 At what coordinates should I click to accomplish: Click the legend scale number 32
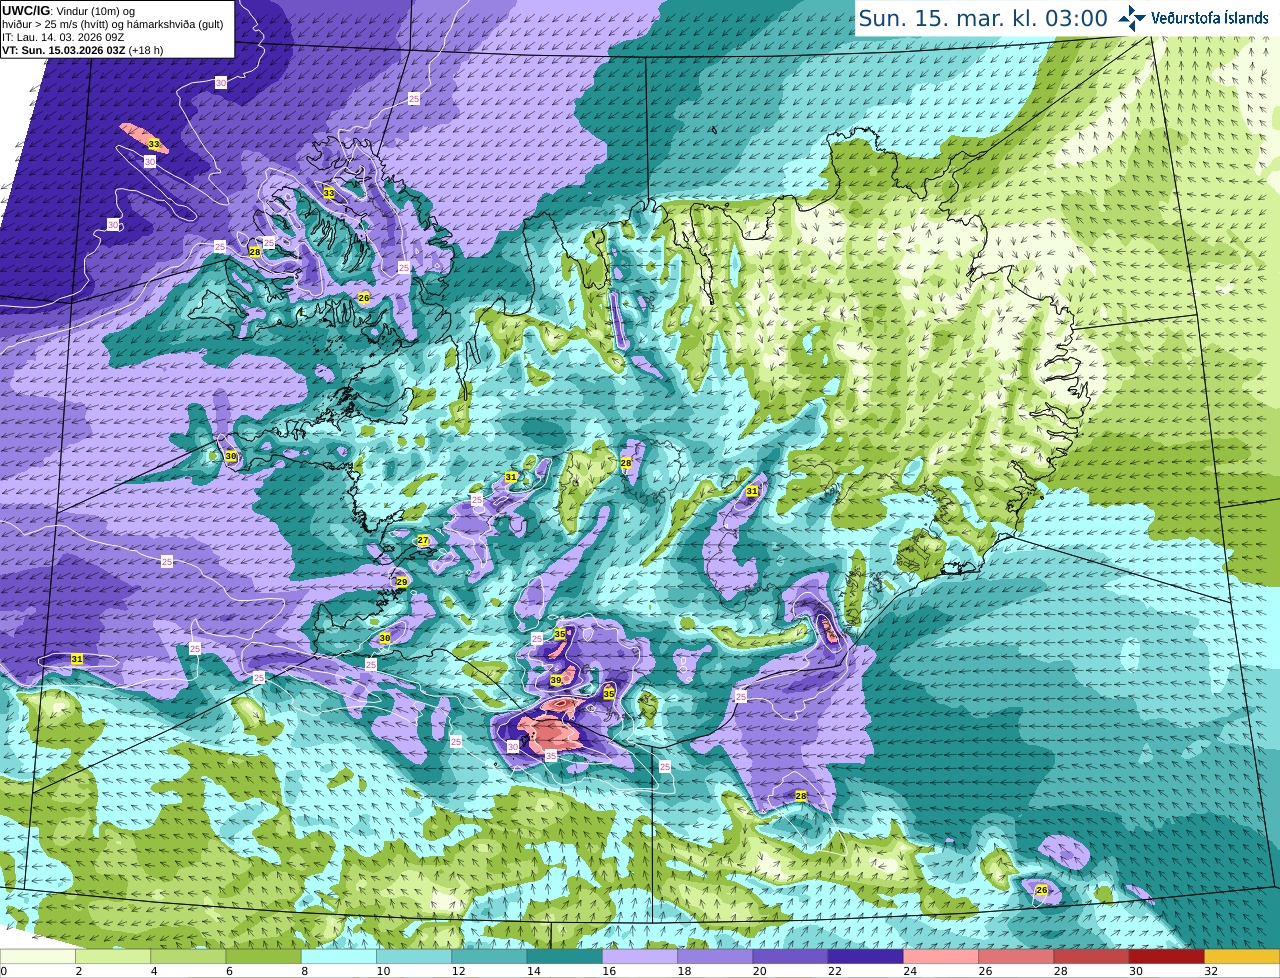[x=1211, y=971]
